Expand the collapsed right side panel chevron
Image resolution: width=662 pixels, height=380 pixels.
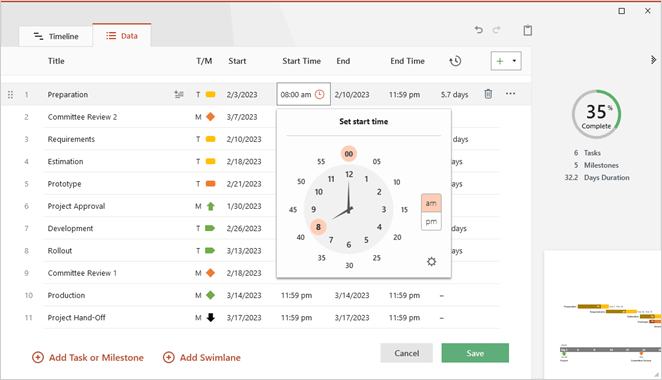(653, 60)
